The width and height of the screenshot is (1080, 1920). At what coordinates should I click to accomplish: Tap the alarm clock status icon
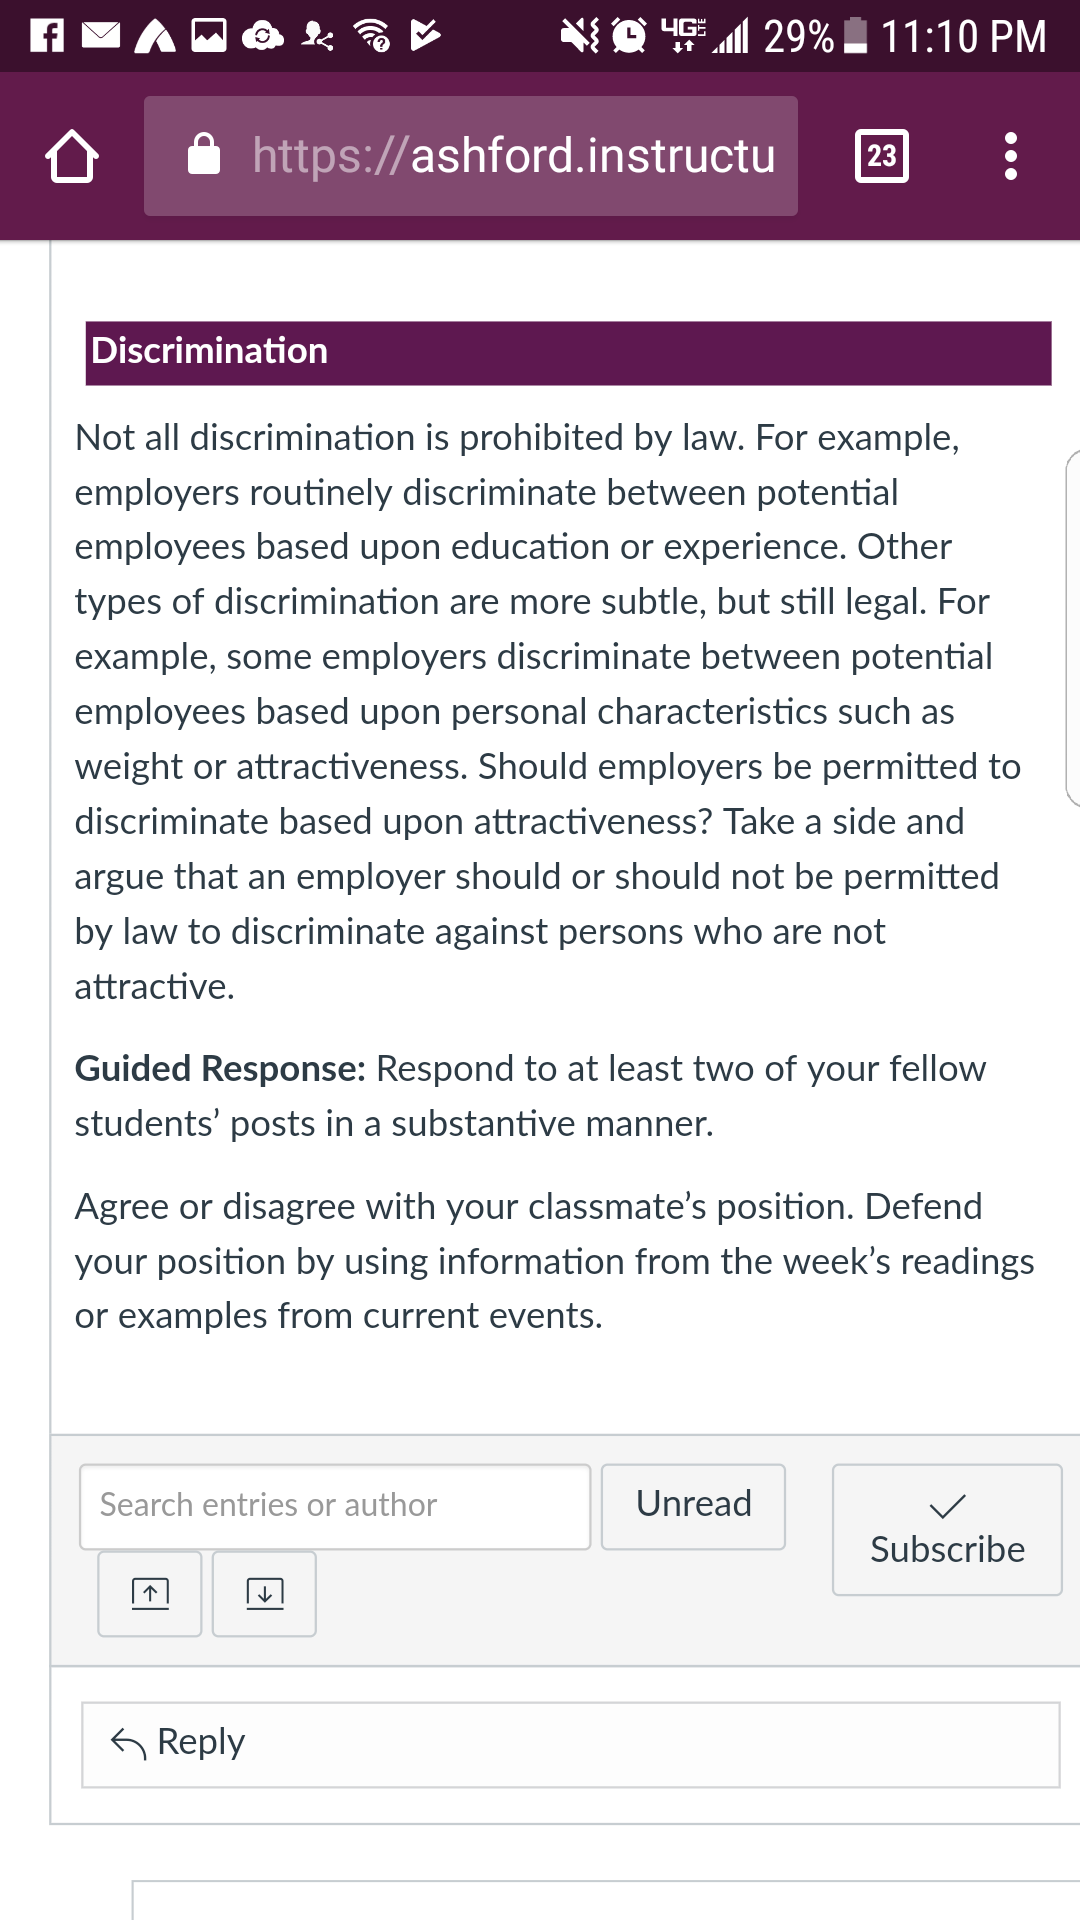coord(629,36)
